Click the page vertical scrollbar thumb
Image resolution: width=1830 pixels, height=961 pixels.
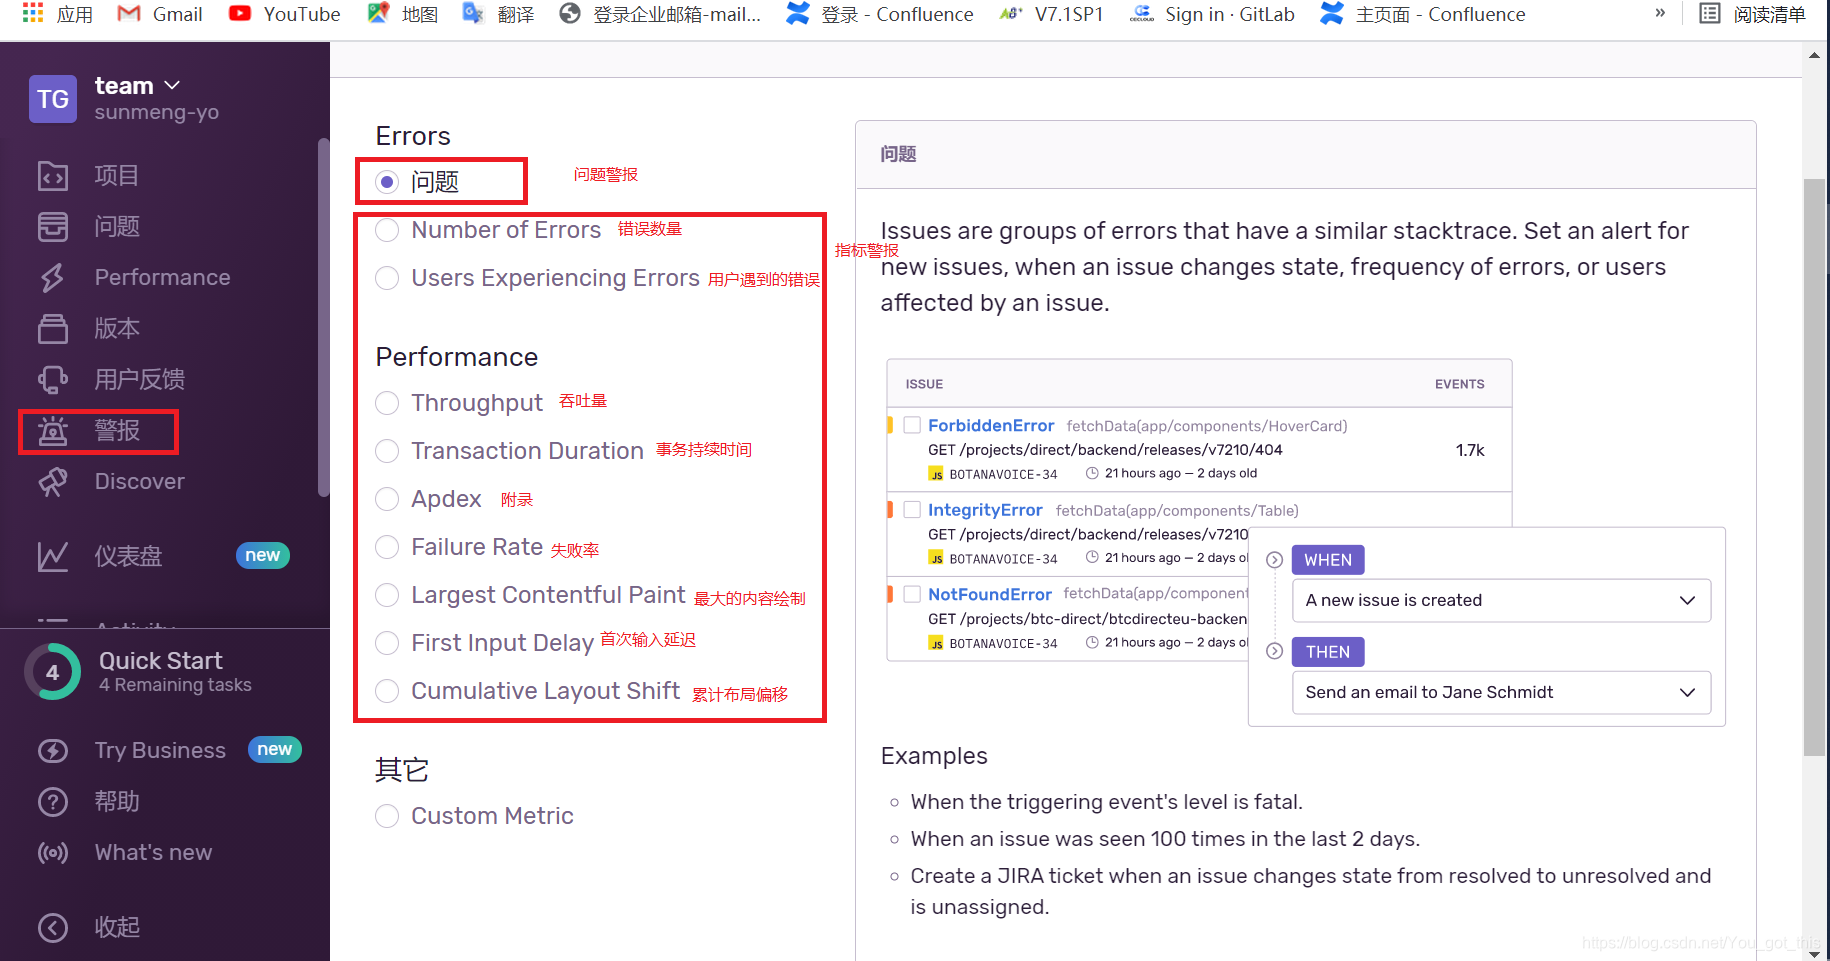tap(1814, 467)
